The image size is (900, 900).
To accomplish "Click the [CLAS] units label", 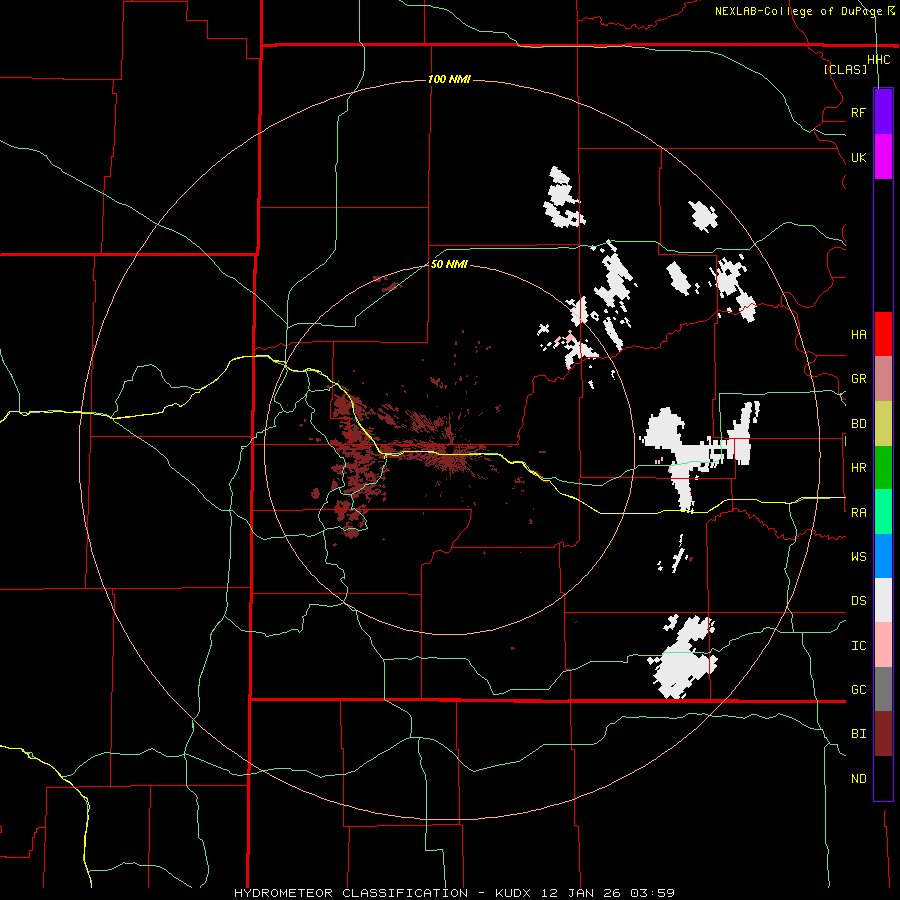I will [x=845, y=69].
